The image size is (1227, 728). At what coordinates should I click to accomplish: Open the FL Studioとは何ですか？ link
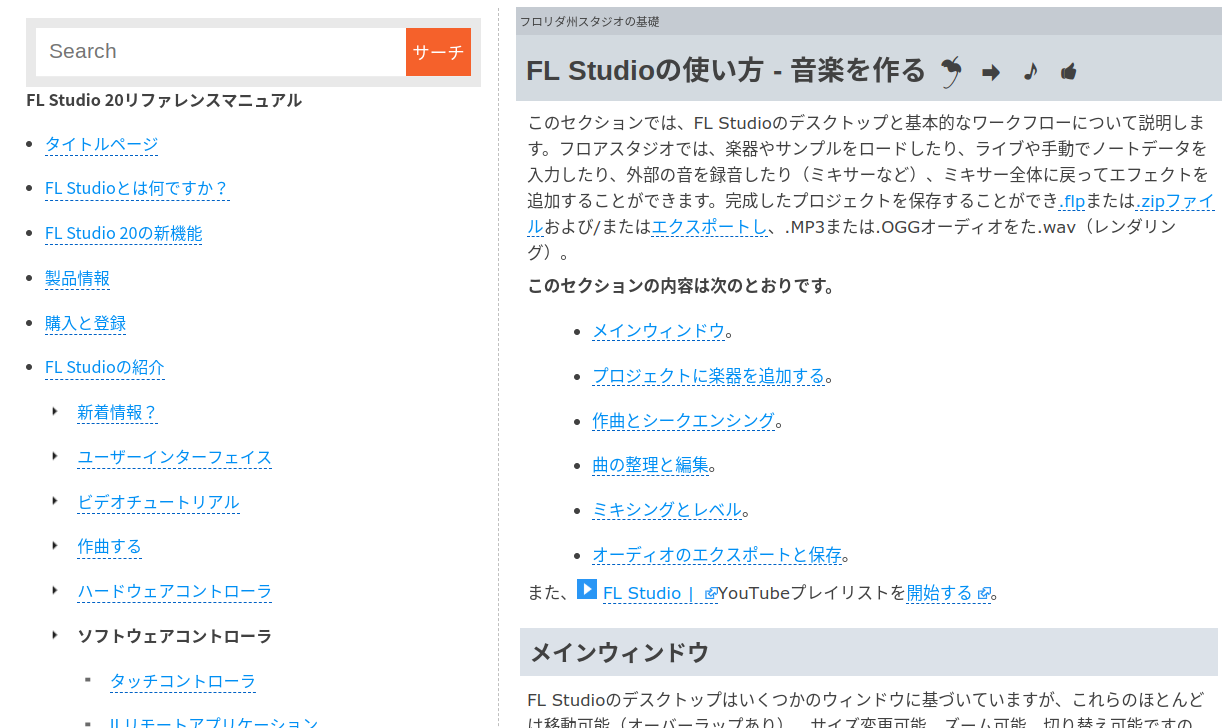coord(137,188)
